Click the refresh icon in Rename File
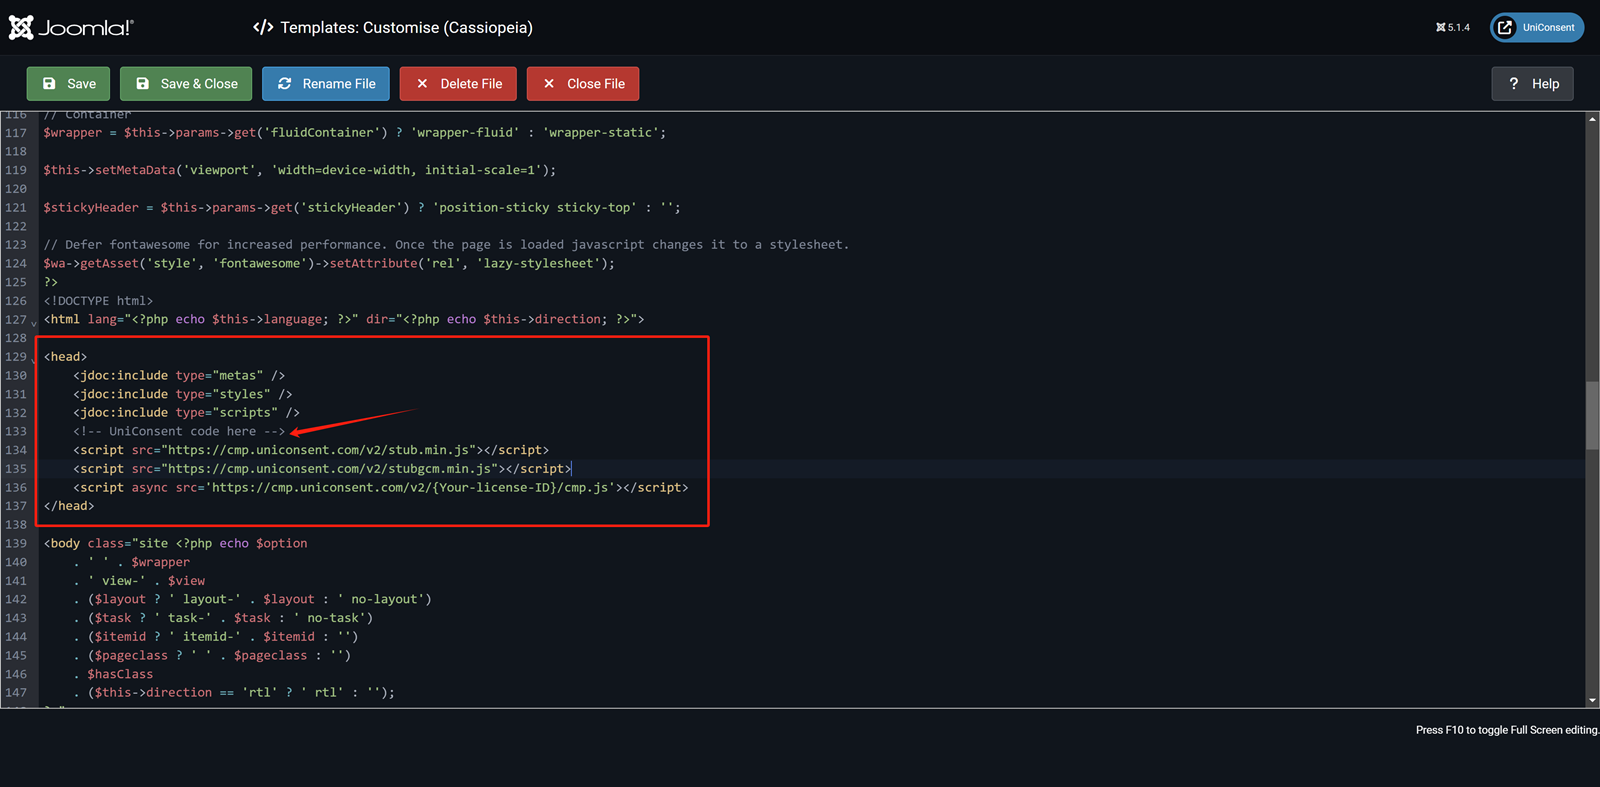1600x787 pixels. [285, 84]
